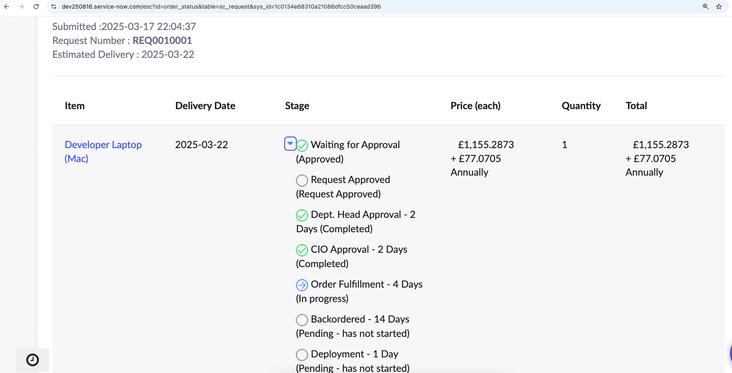Click the Stage column header
Viewport: 732px width, 373px height.
point(297,106)
